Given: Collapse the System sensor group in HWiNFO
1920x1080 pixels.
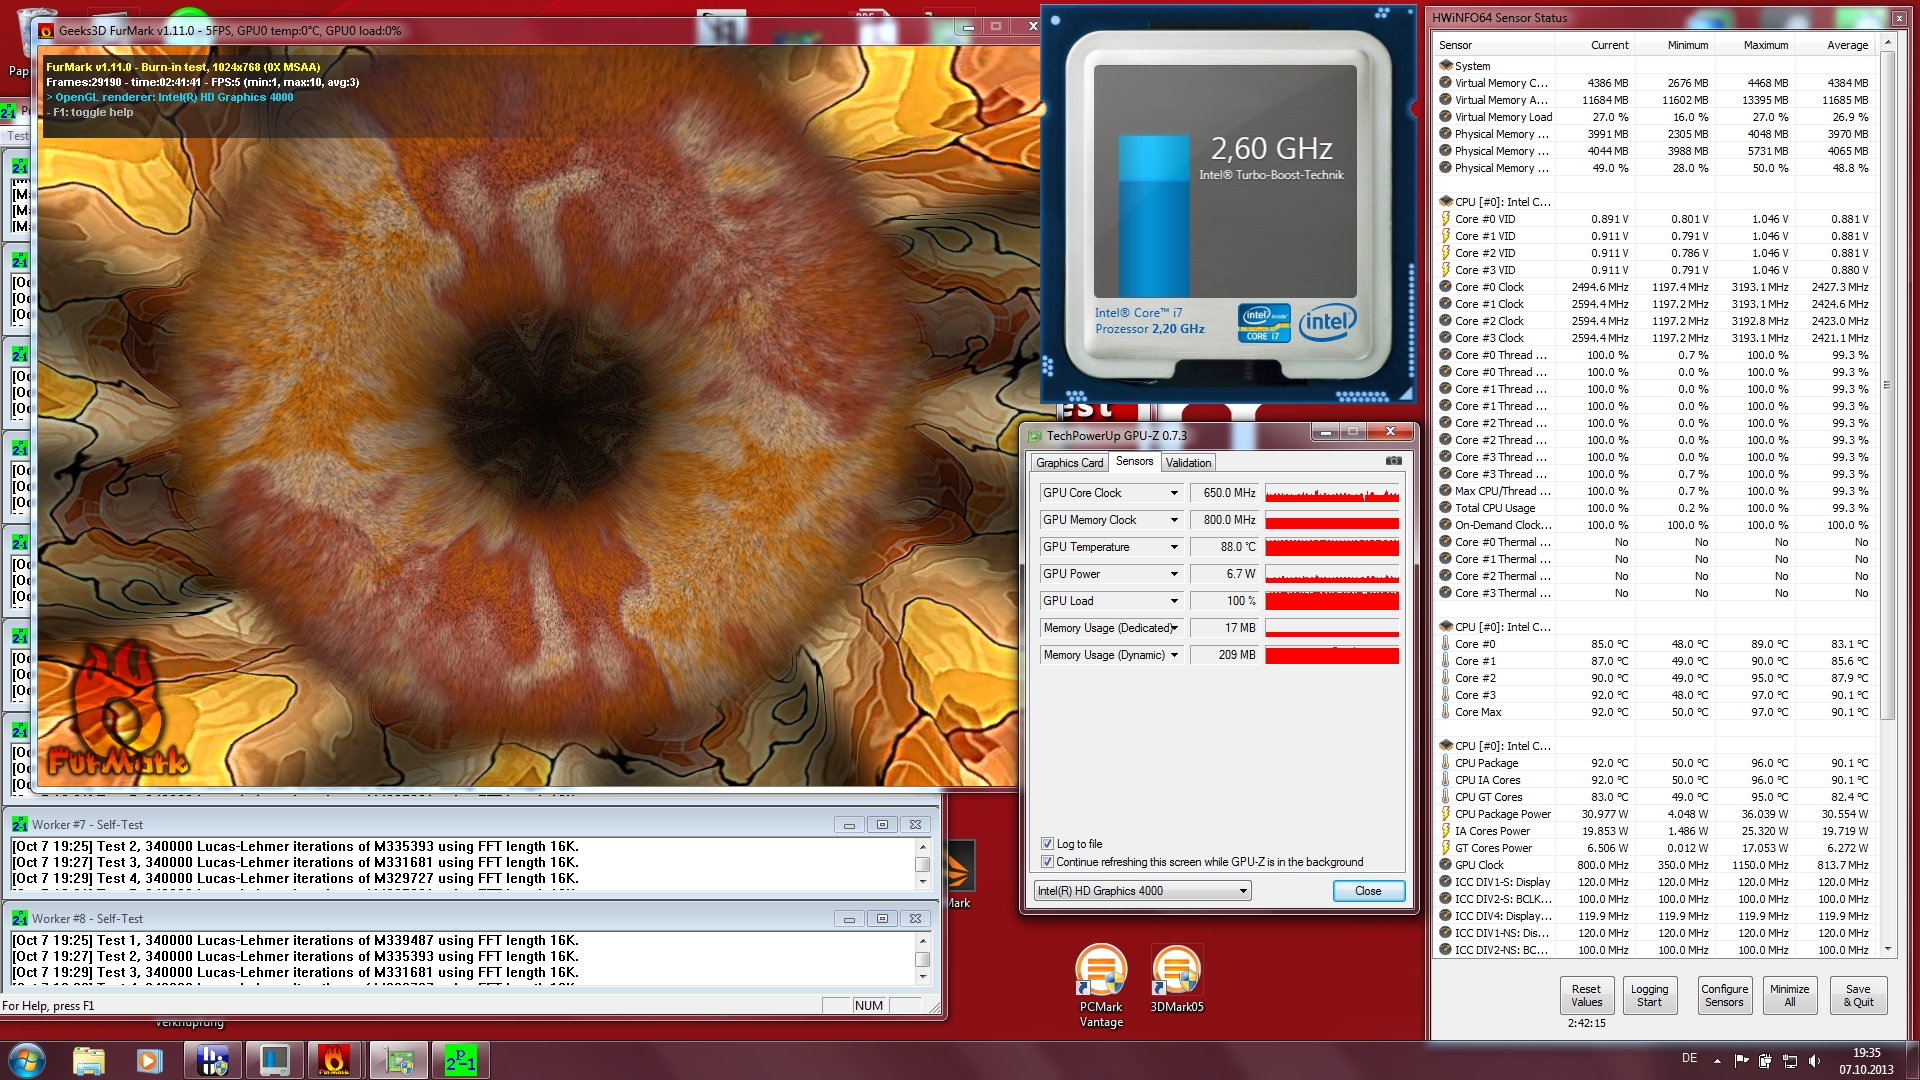Looking at the screenshot, I should [x=1445, y=66].
